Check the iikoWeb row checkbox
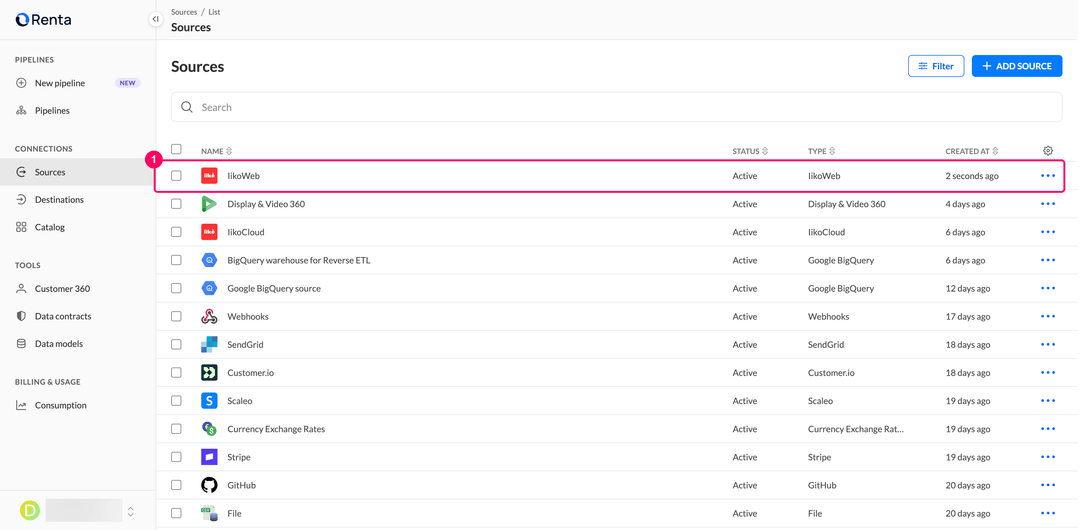 176,176
